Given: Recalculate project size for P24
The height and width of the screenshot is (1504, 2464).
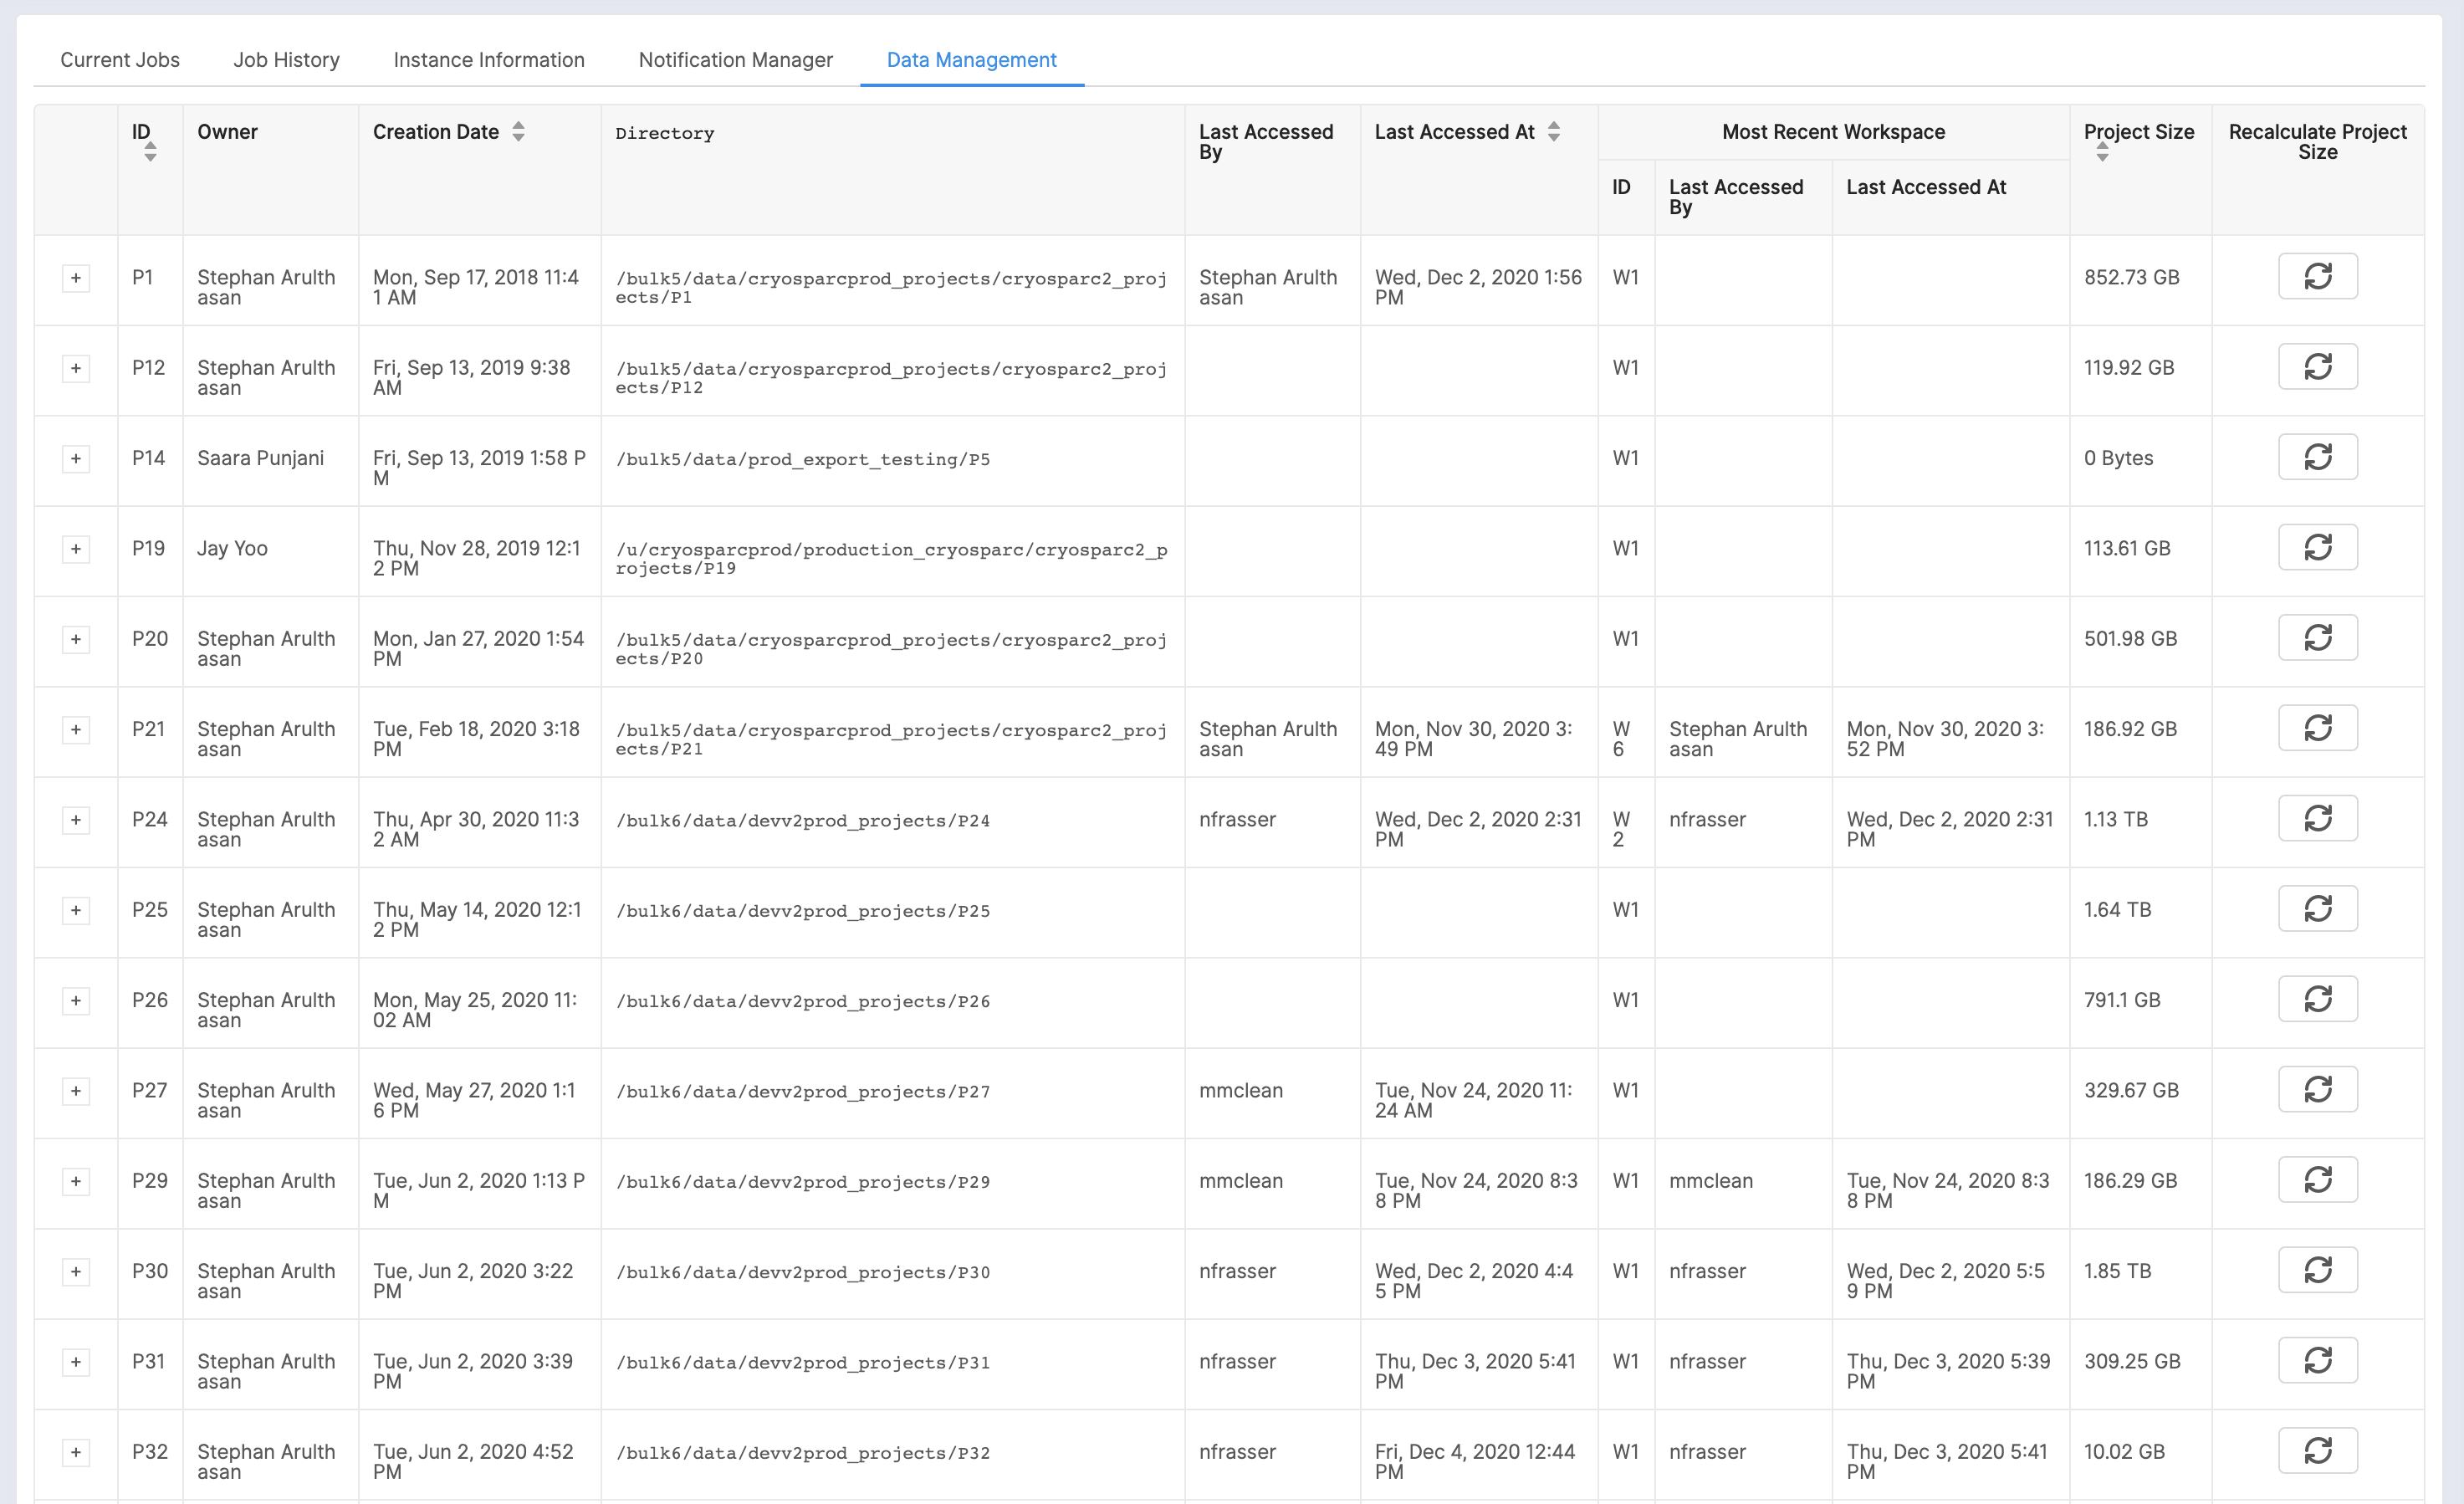Looking at the screenshot, I should tap(2317, 818).
